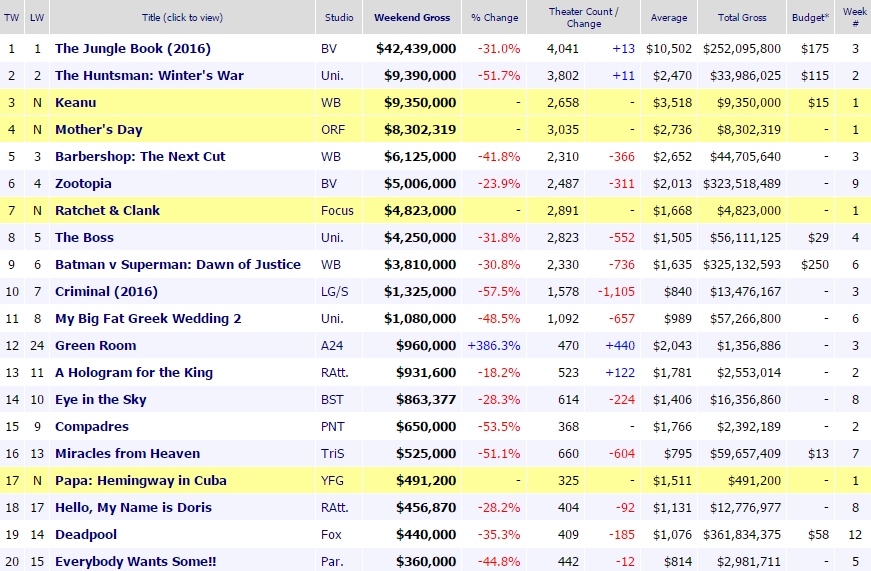871x571 pixels.
Task: Select the $250 budget value
Action: pos(815,265)
